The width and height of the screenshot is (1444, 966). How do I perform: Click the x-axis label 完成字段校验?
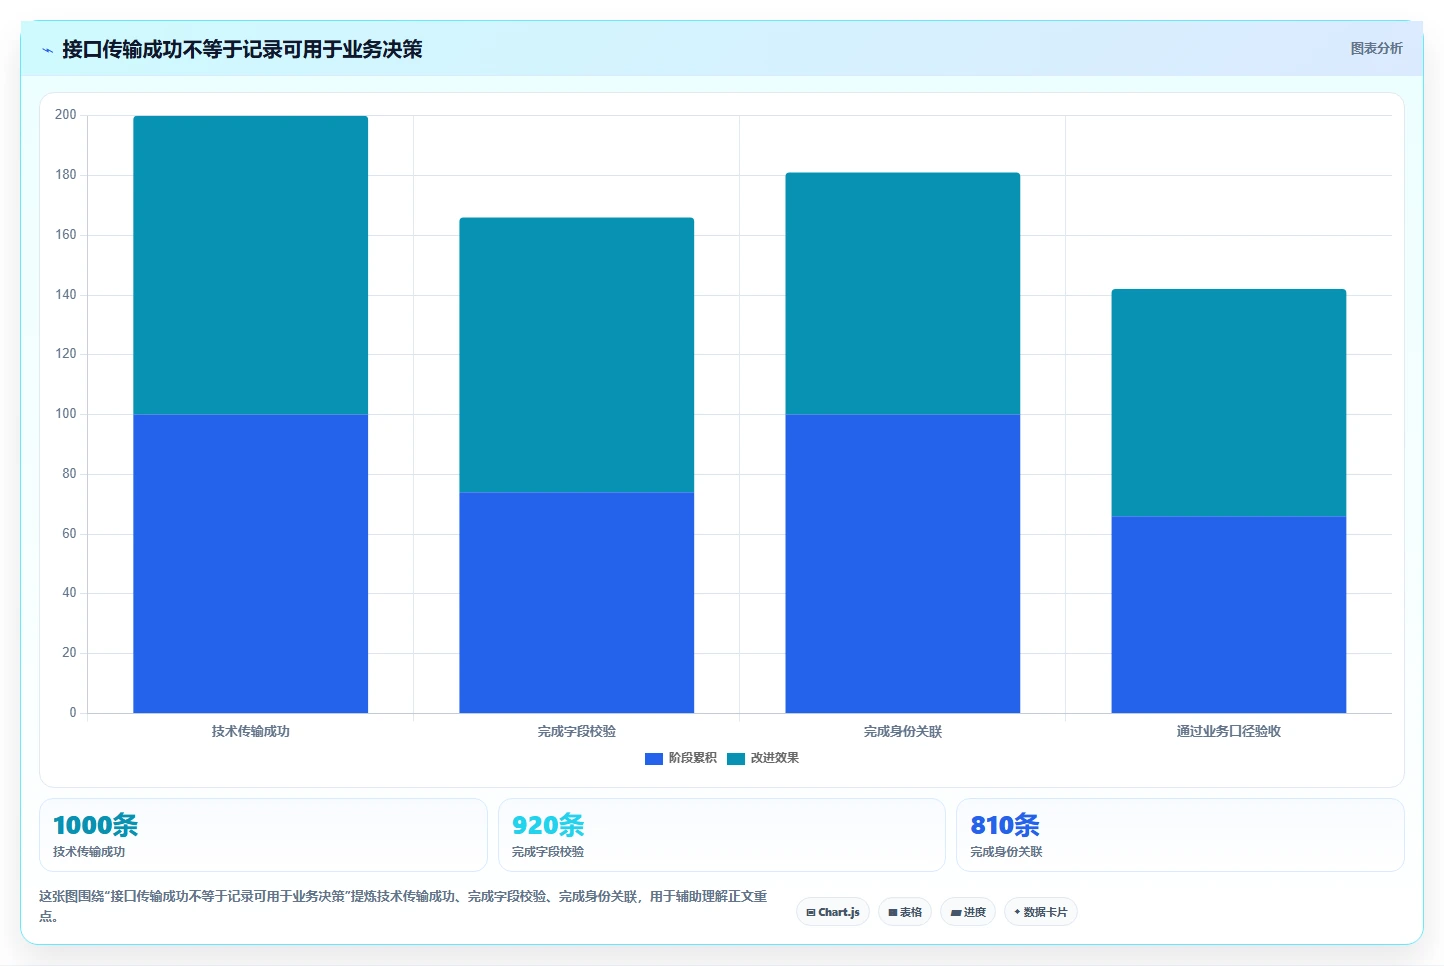(x=576, y=731)
